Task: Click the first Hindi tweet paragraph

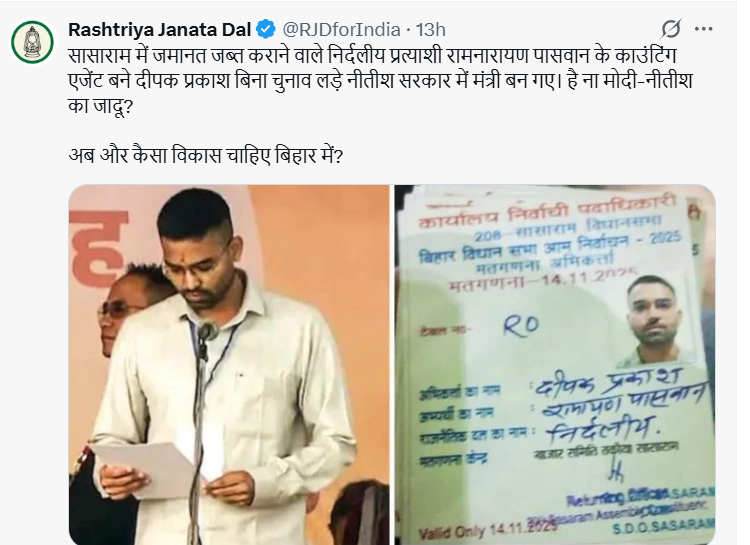Action: 380,80
